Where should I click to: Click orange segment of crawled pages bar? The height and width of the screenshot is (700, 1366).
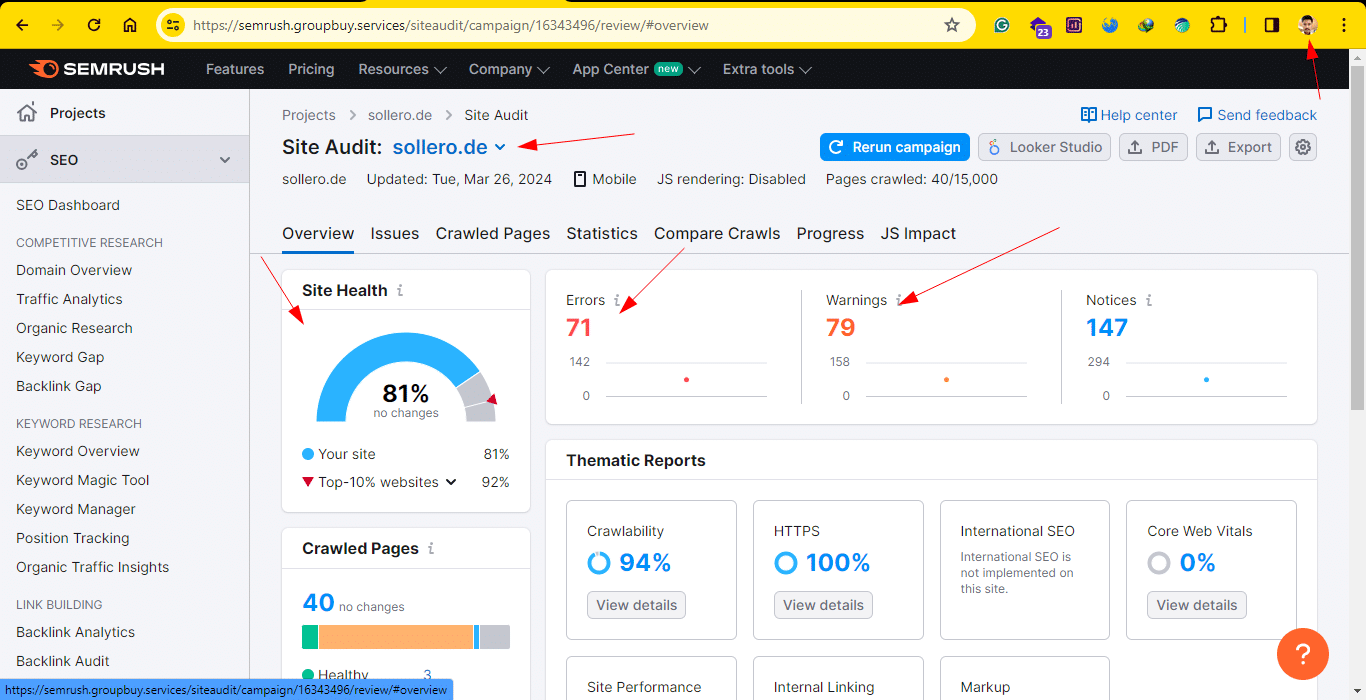click(395, 637)
